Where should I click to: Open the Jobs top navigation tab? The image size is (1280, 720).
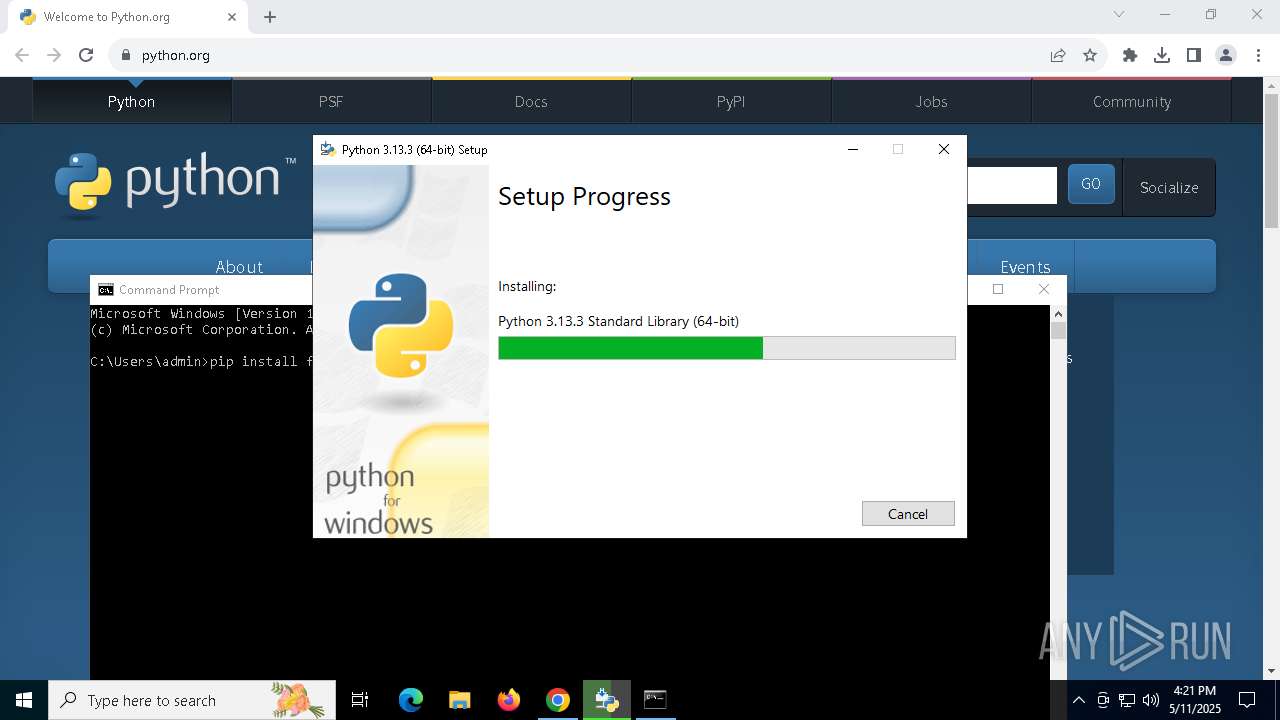[931, 101]
